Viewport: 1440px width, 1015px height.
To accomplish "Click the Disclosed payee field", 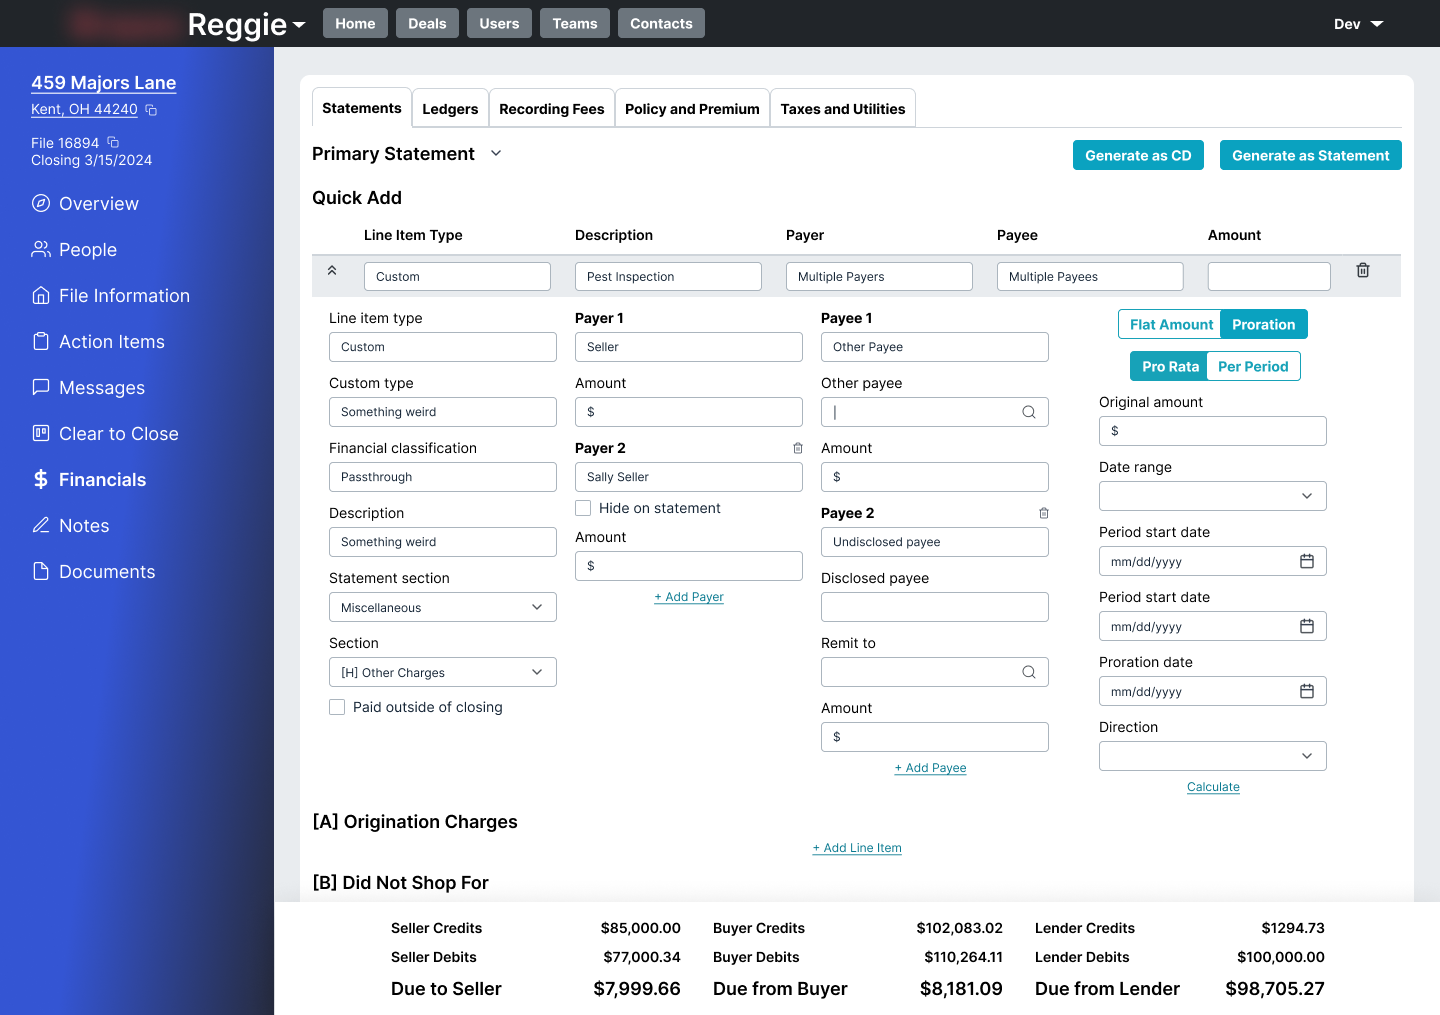I will coord(935,607).
